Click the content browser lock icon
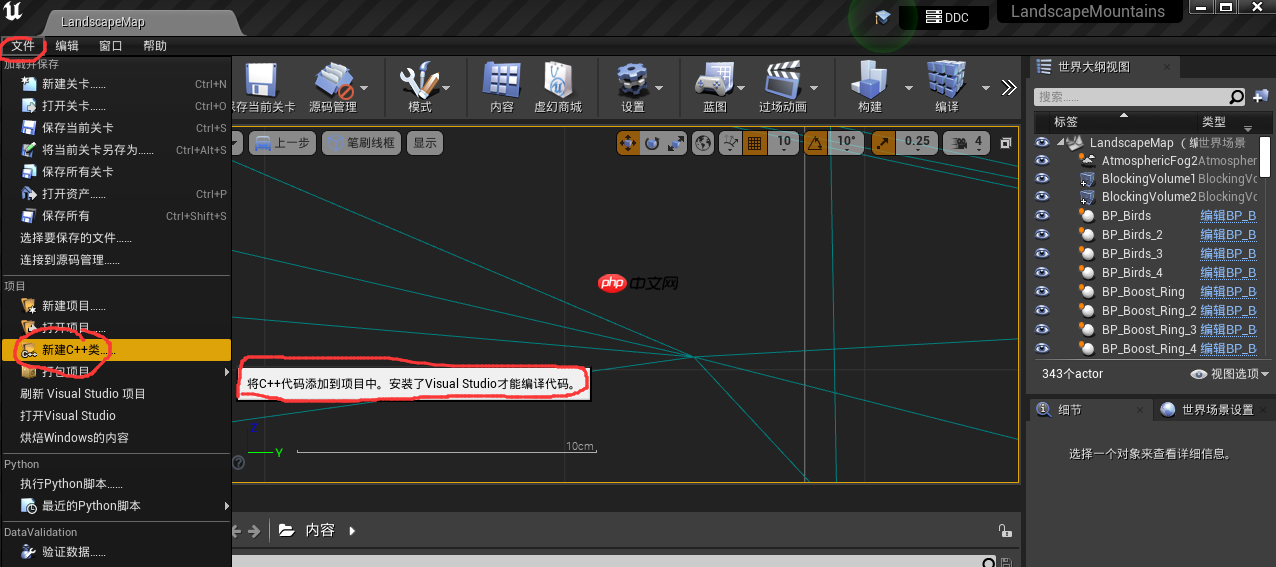 [x=1004, y=531]
